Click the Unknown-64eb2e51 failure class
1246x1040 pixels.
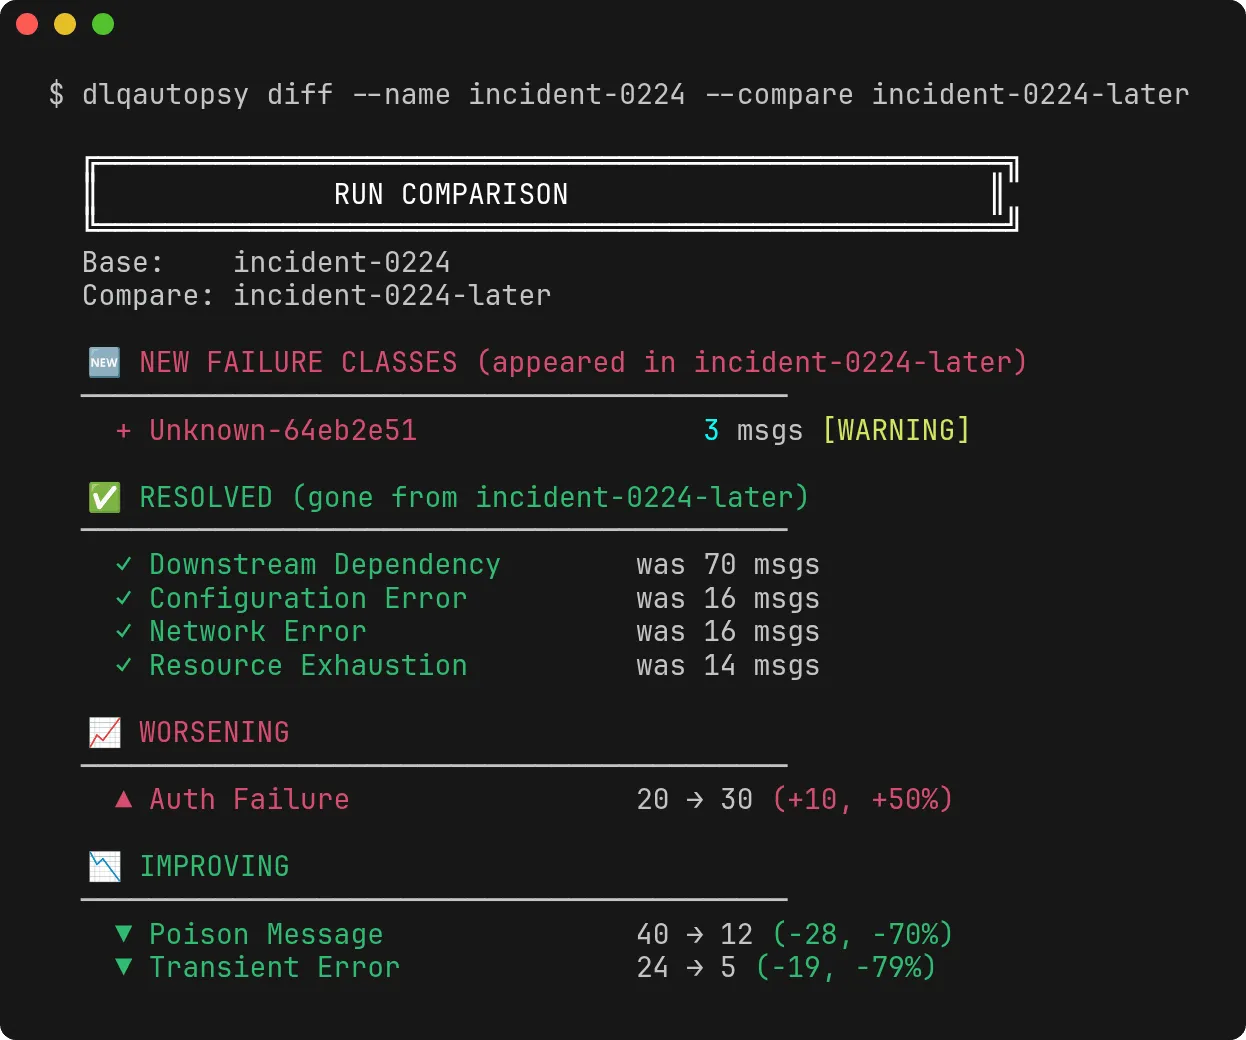(283, 430)
